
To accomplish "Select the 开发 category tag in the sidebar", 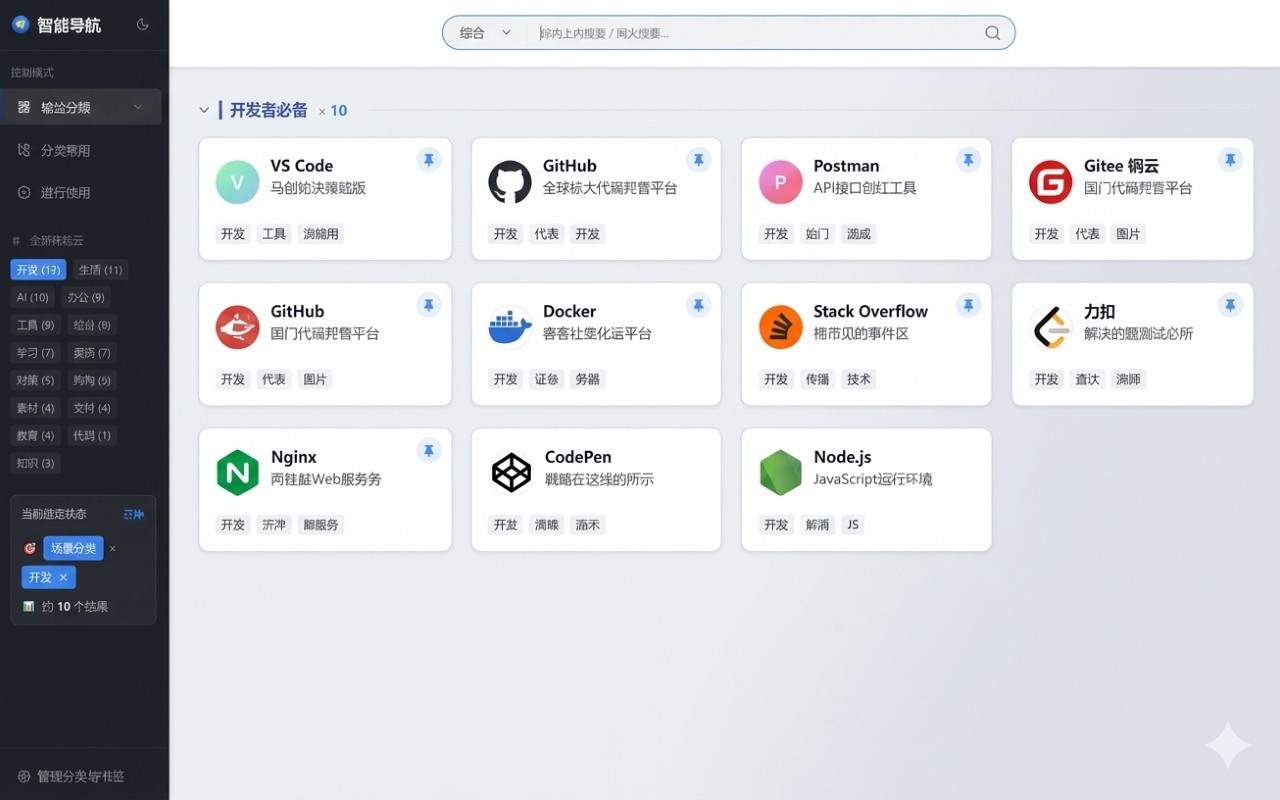I will [38, 269].
